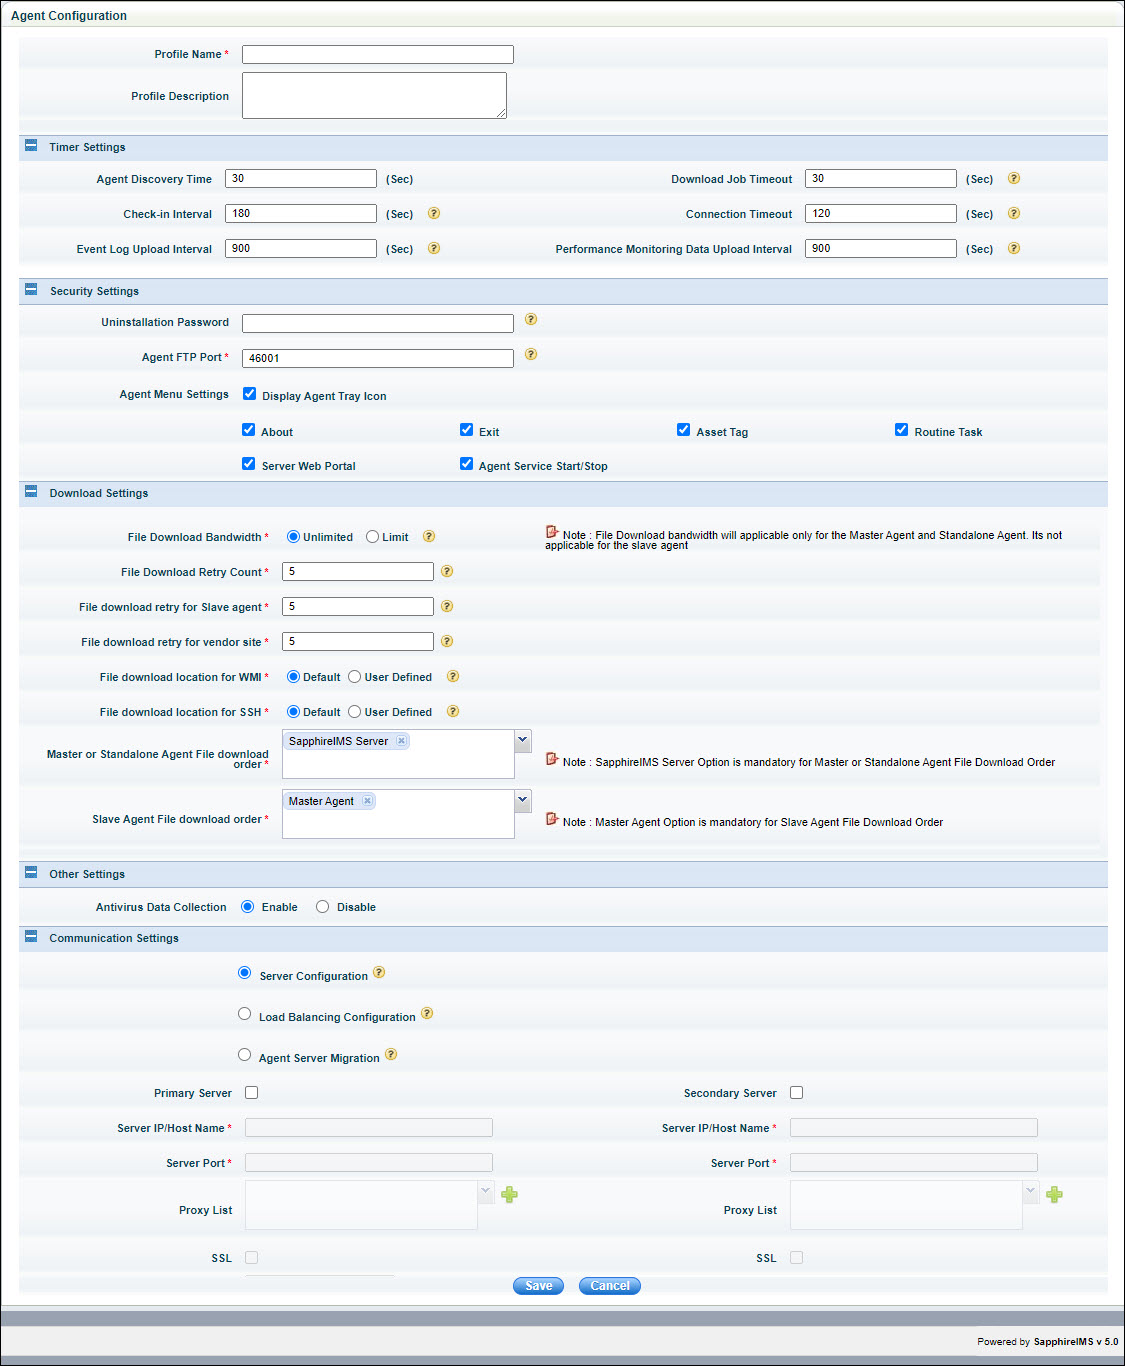Click help icon next to Load Balancing Configuration
This screenshot has height=1366, width=1125.
(427, 1014)
